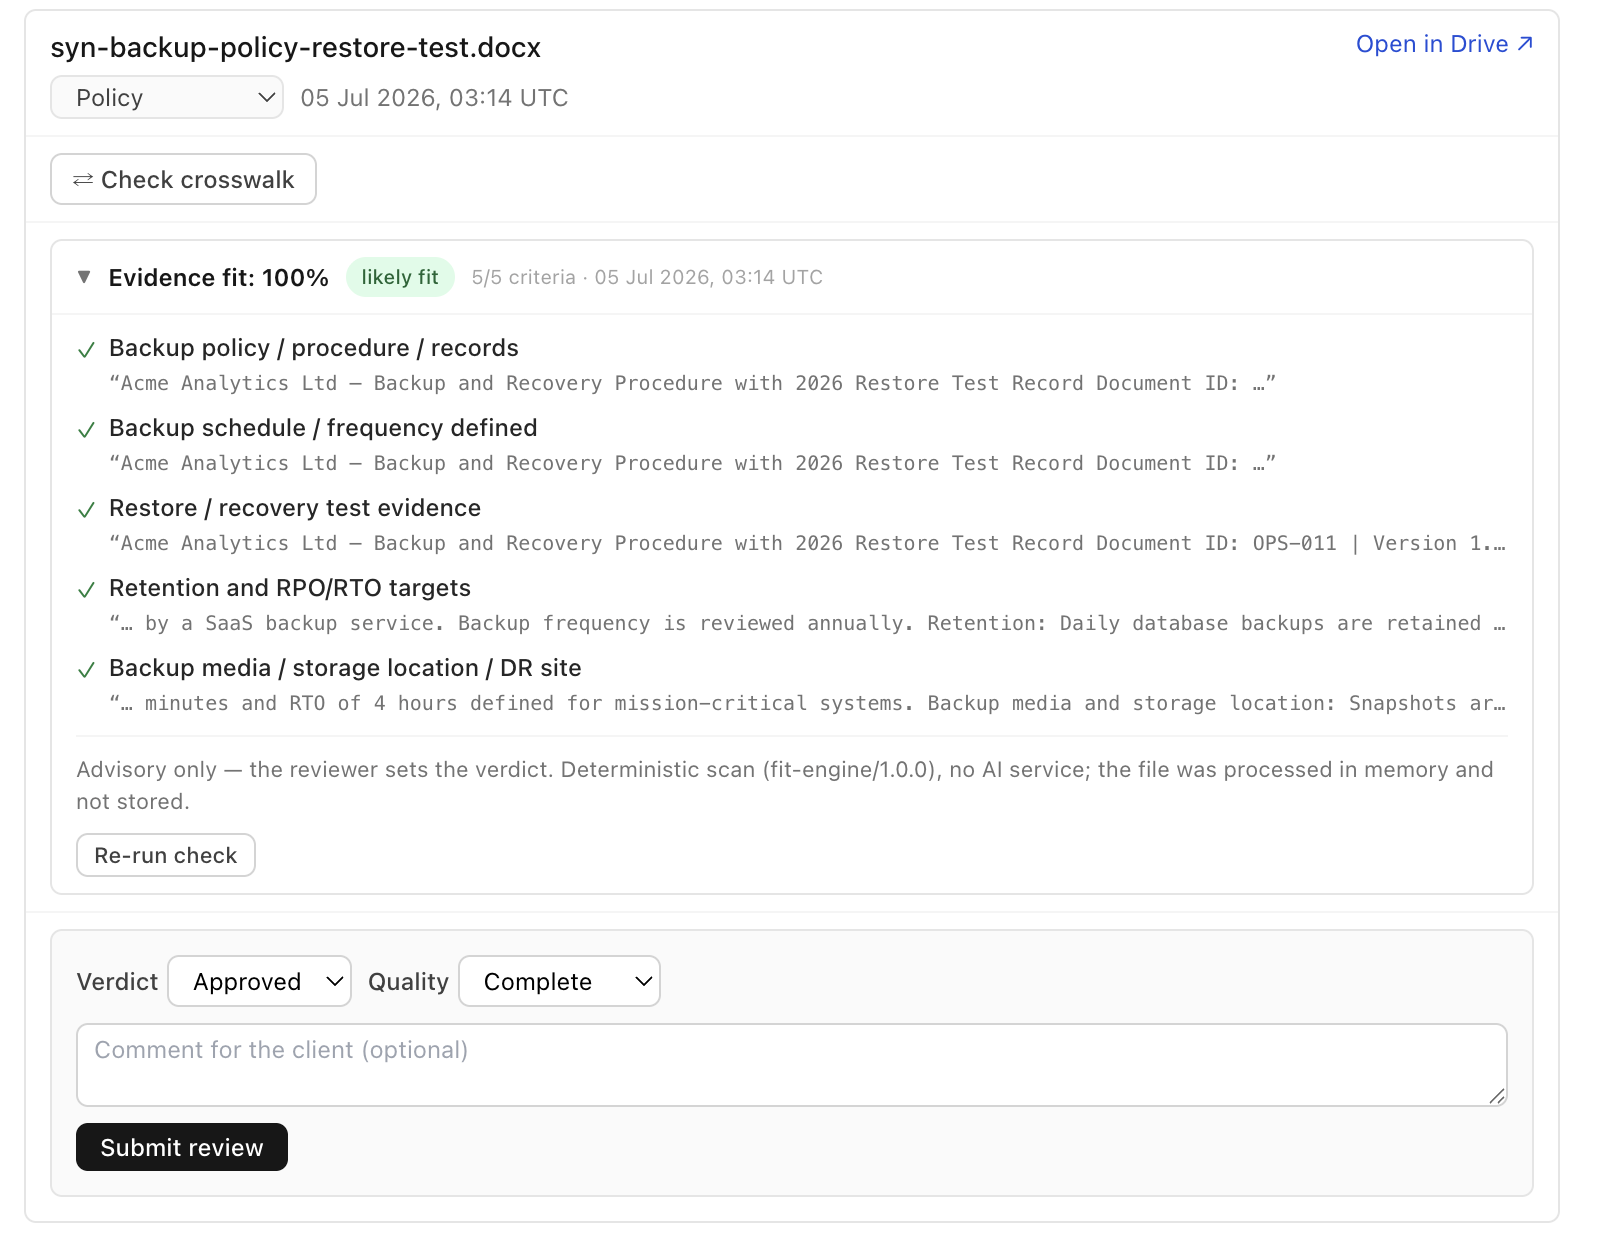Open the Quality dropdown set to Complete

tap(559, 981)
